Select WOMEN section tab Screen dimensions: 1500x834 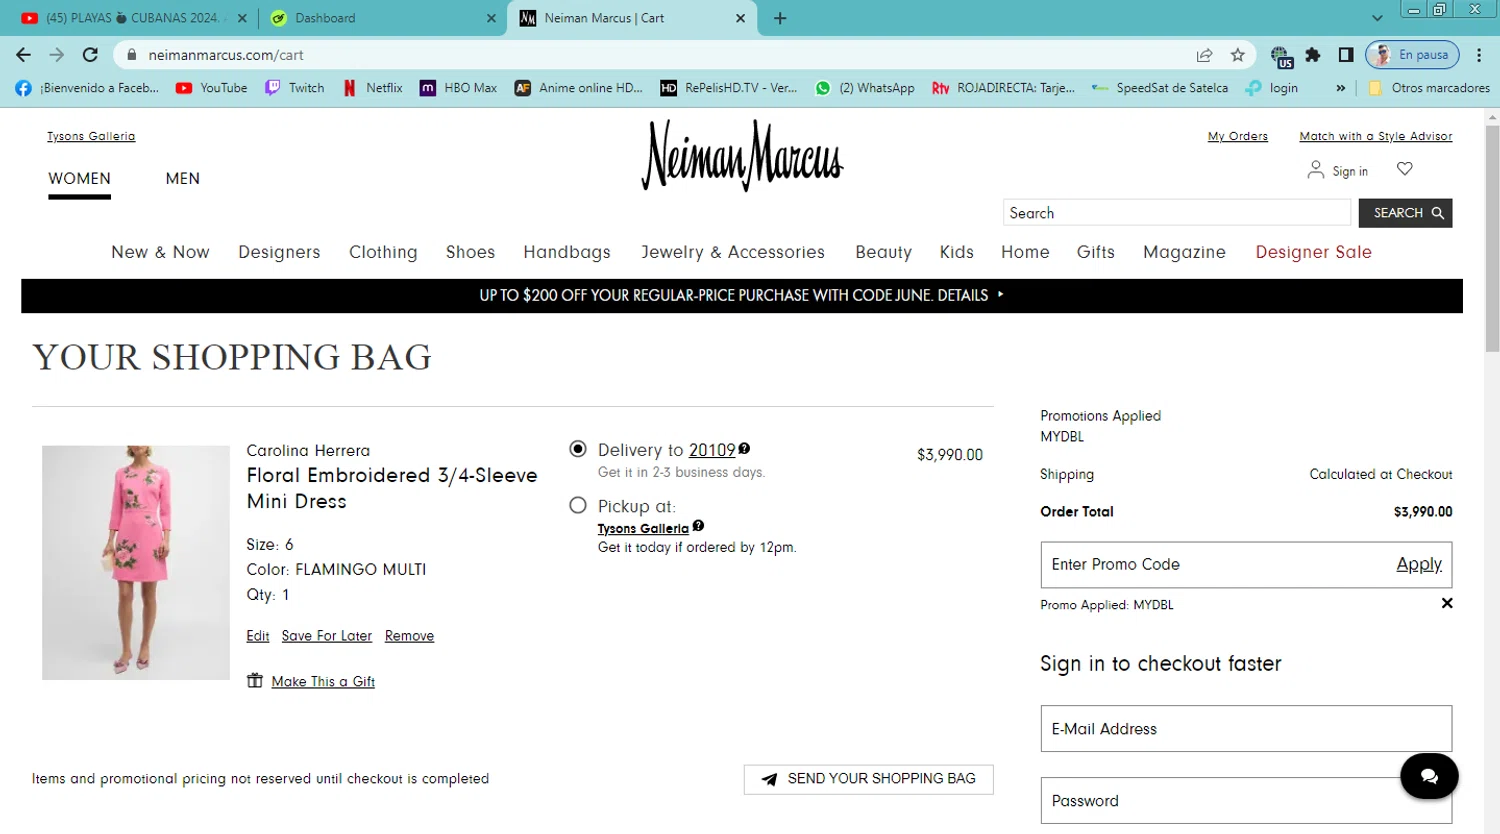click(79, 179)
